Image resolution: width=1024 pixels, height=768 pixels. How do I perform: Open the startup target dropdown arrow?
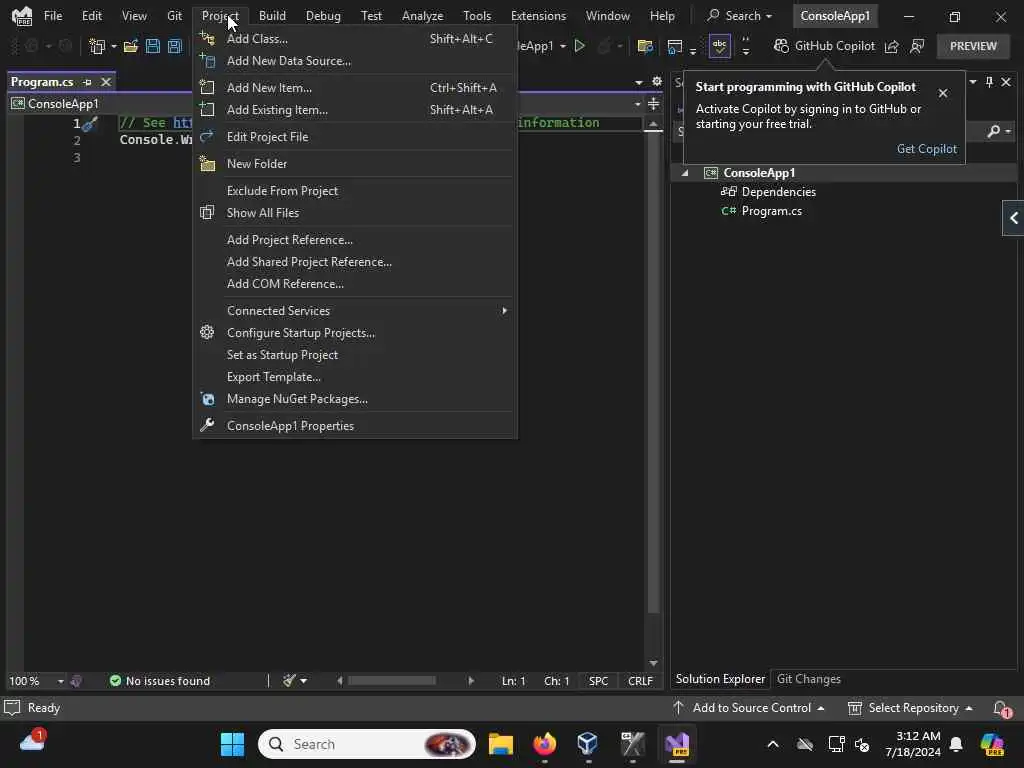click(563, 46)
